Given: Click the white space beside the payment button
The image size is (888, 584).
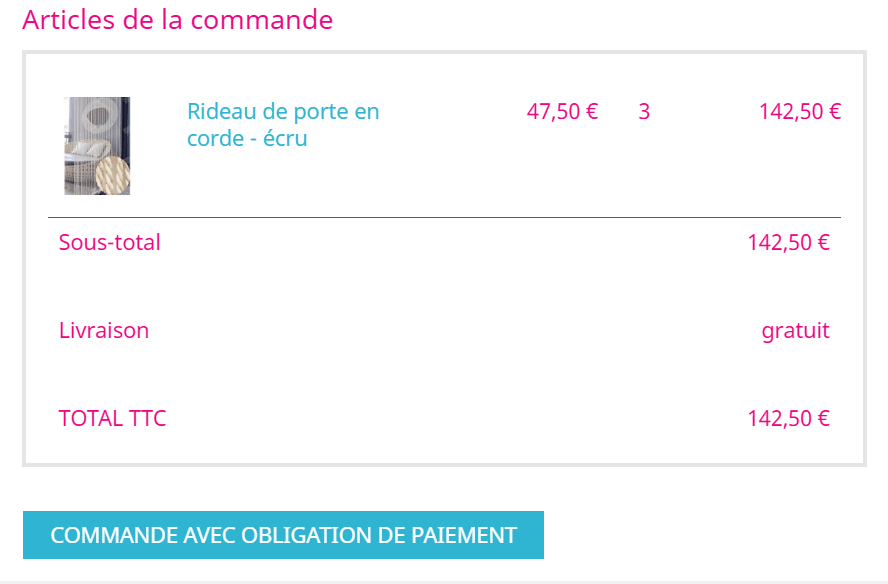Looking at the screenshot, I should point(700,535).
